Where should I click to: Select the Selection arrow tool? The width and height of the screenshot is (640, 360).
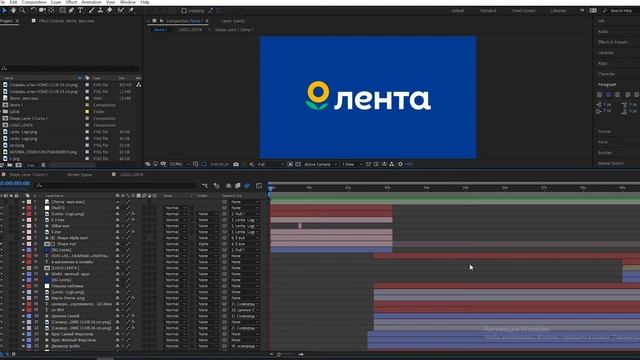tap(4, 11)
